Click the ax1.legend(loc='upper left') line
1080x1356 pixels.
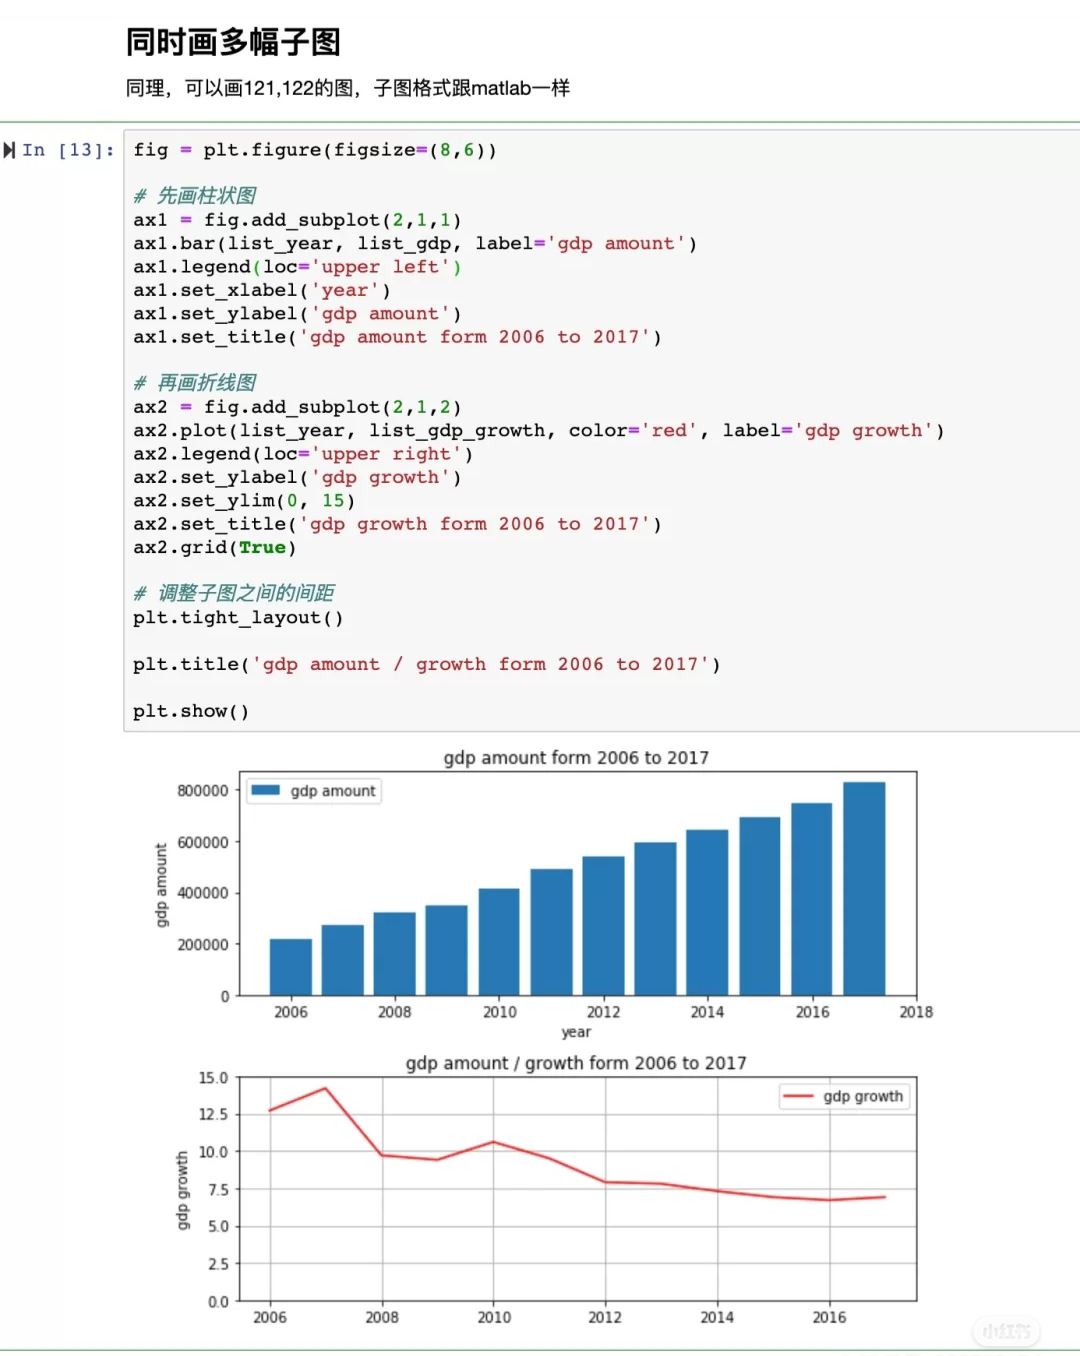pyautogui.click(x=297, y=267)
